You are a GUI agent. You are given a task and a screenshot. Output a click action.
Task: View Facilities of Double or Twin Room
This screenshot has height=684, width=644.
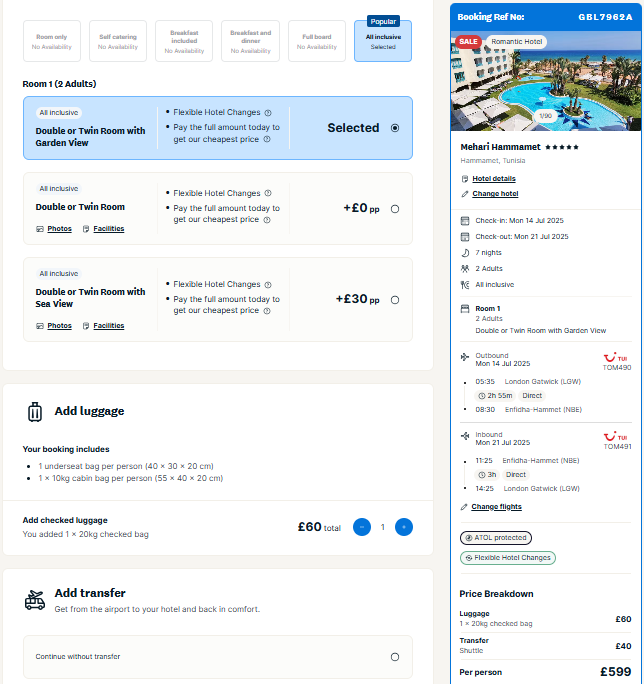click(109, 229)
